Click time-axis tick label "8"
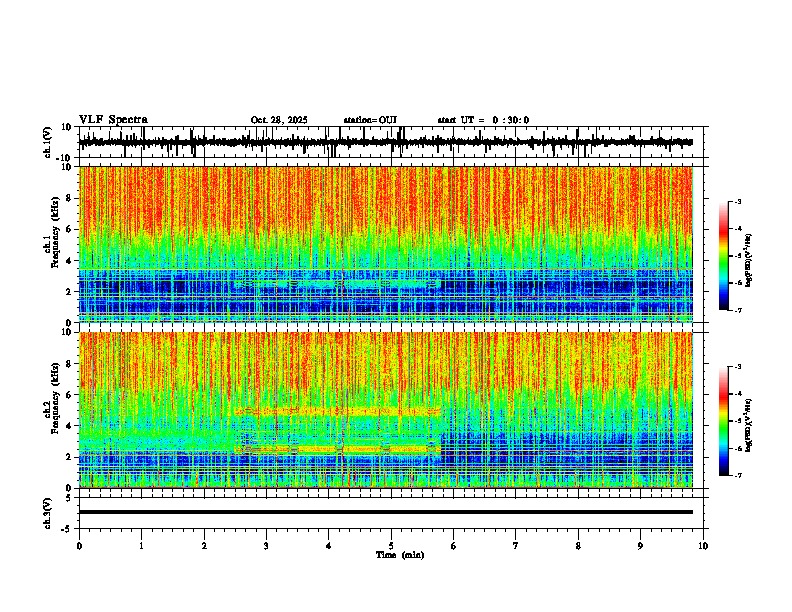This screenshot has width=792, height=612. coord(578,546)
